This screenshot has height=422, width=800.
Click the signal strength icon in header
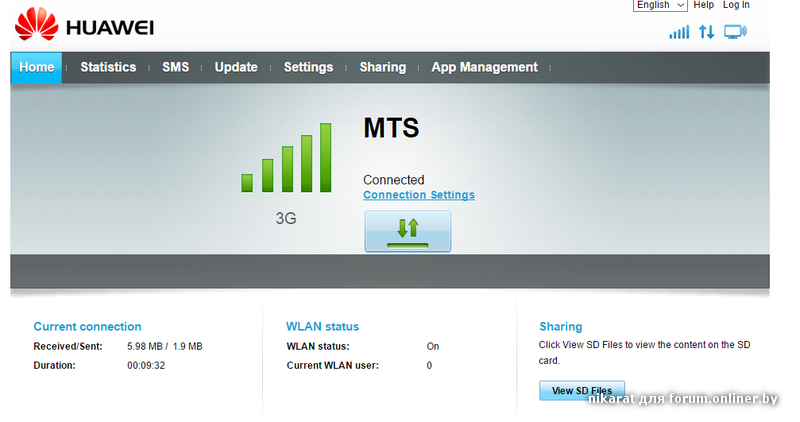(679, 32)
